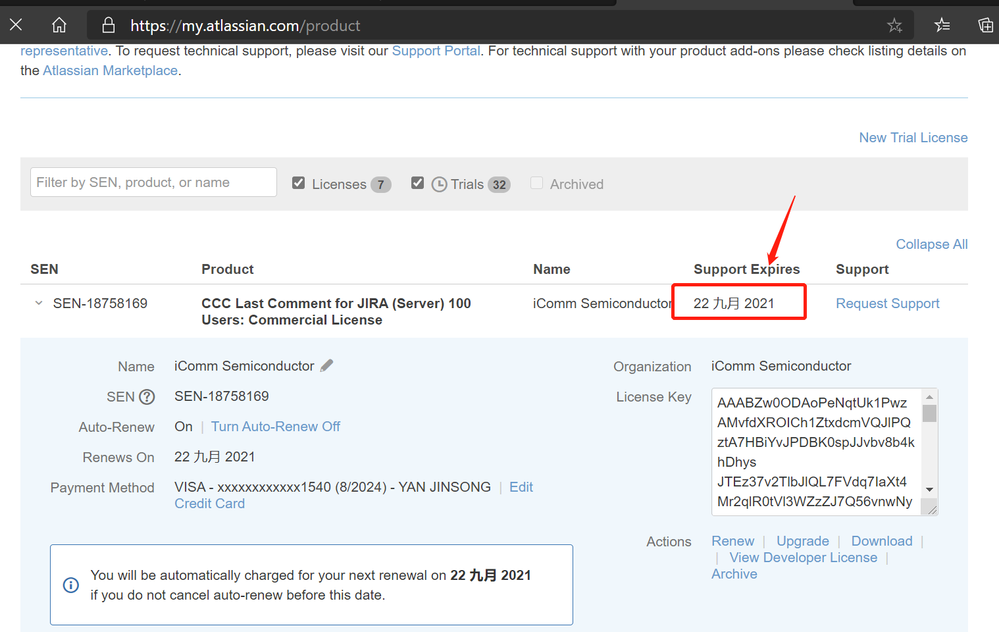Focus the Filter by SEN input field
999x632 pixels.
(x=154, y=182)
